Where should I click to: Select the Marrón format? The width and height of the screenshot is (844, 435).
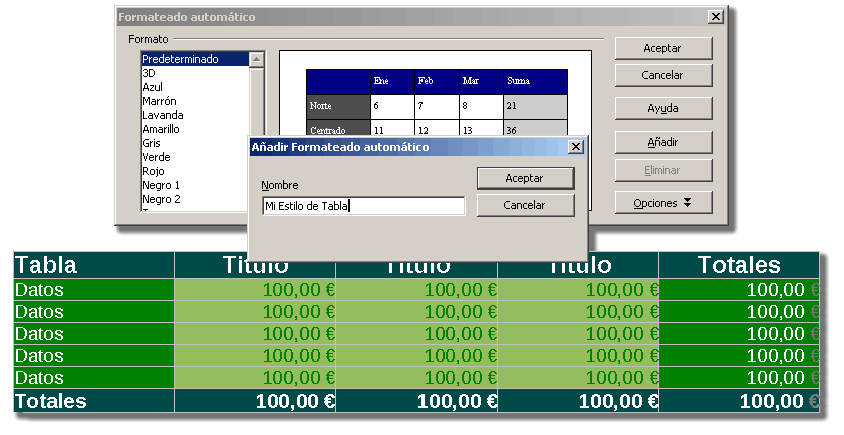click(x=195, y=101)
